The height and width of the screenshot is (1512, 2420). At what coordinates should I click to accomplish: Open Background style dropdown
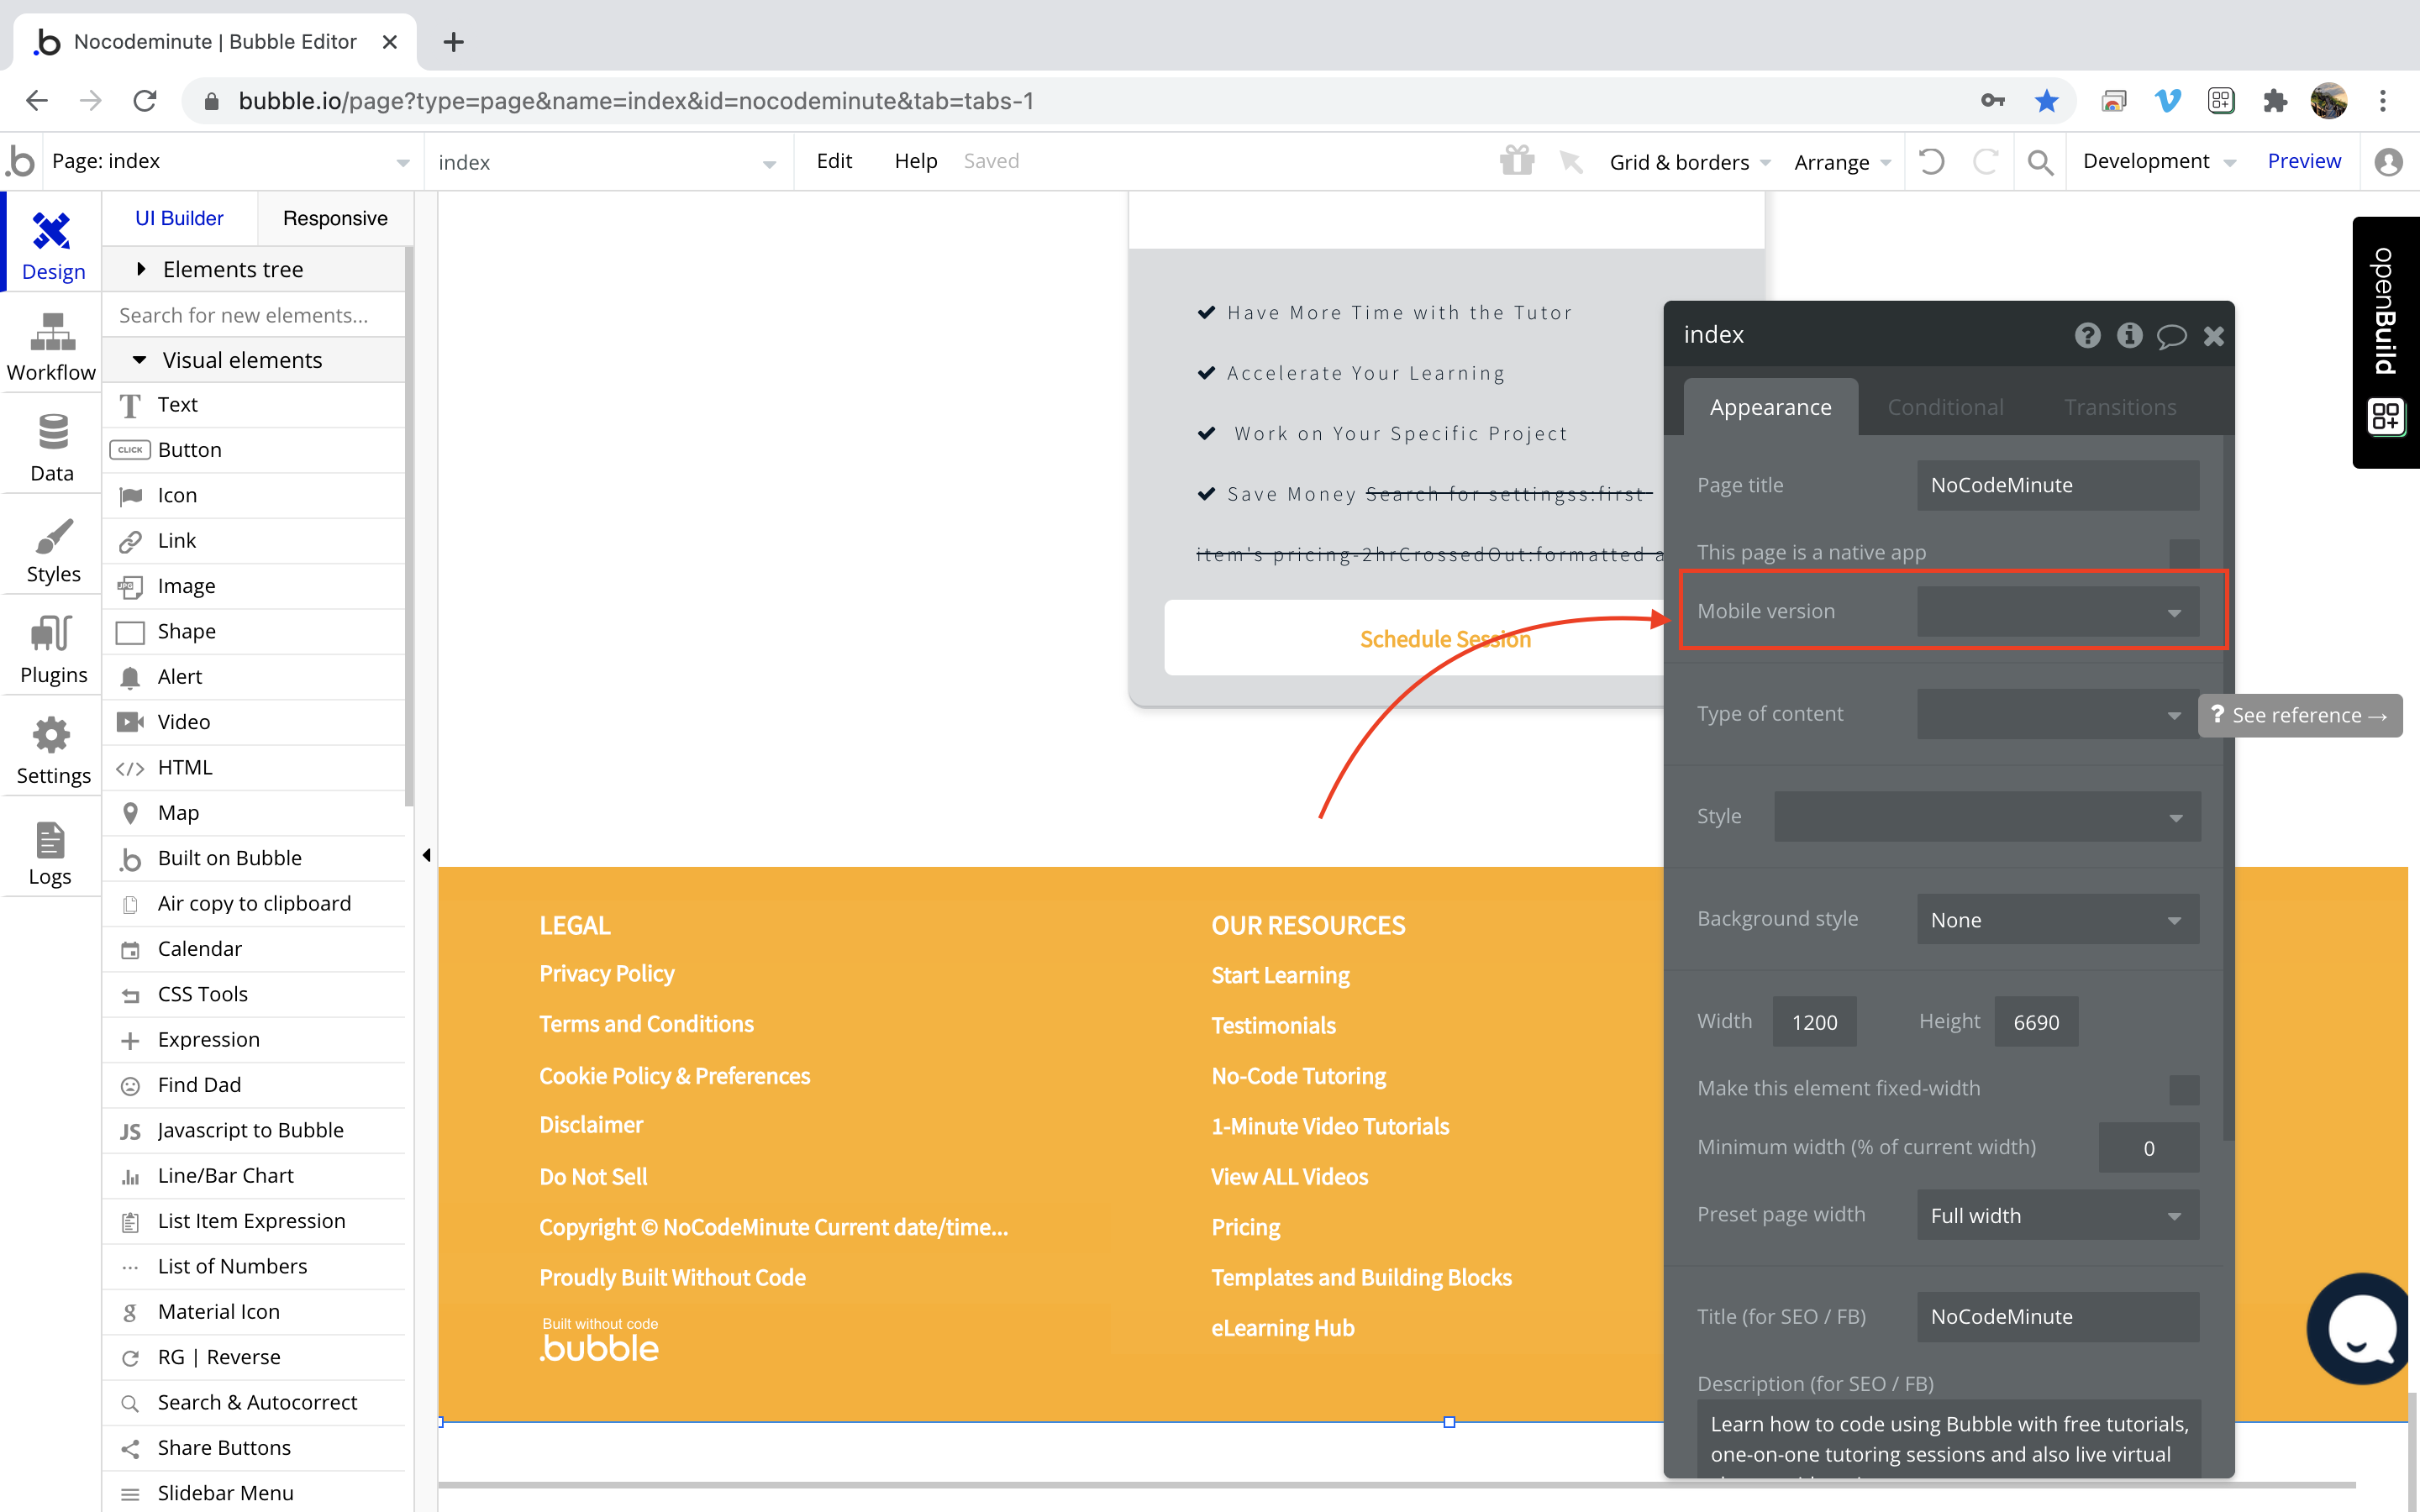[x=2057, y=920]
